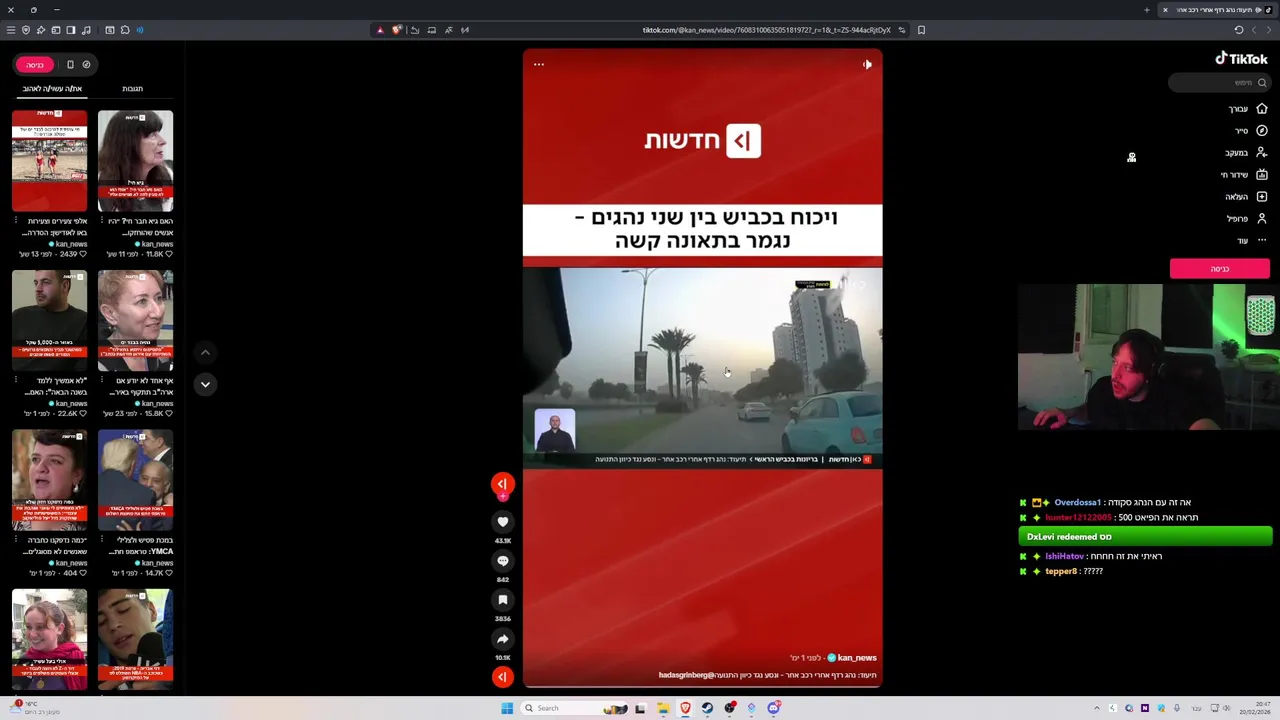Bookmark this page in address bar
Screen dimensions: 1280x720
(921, 30)
